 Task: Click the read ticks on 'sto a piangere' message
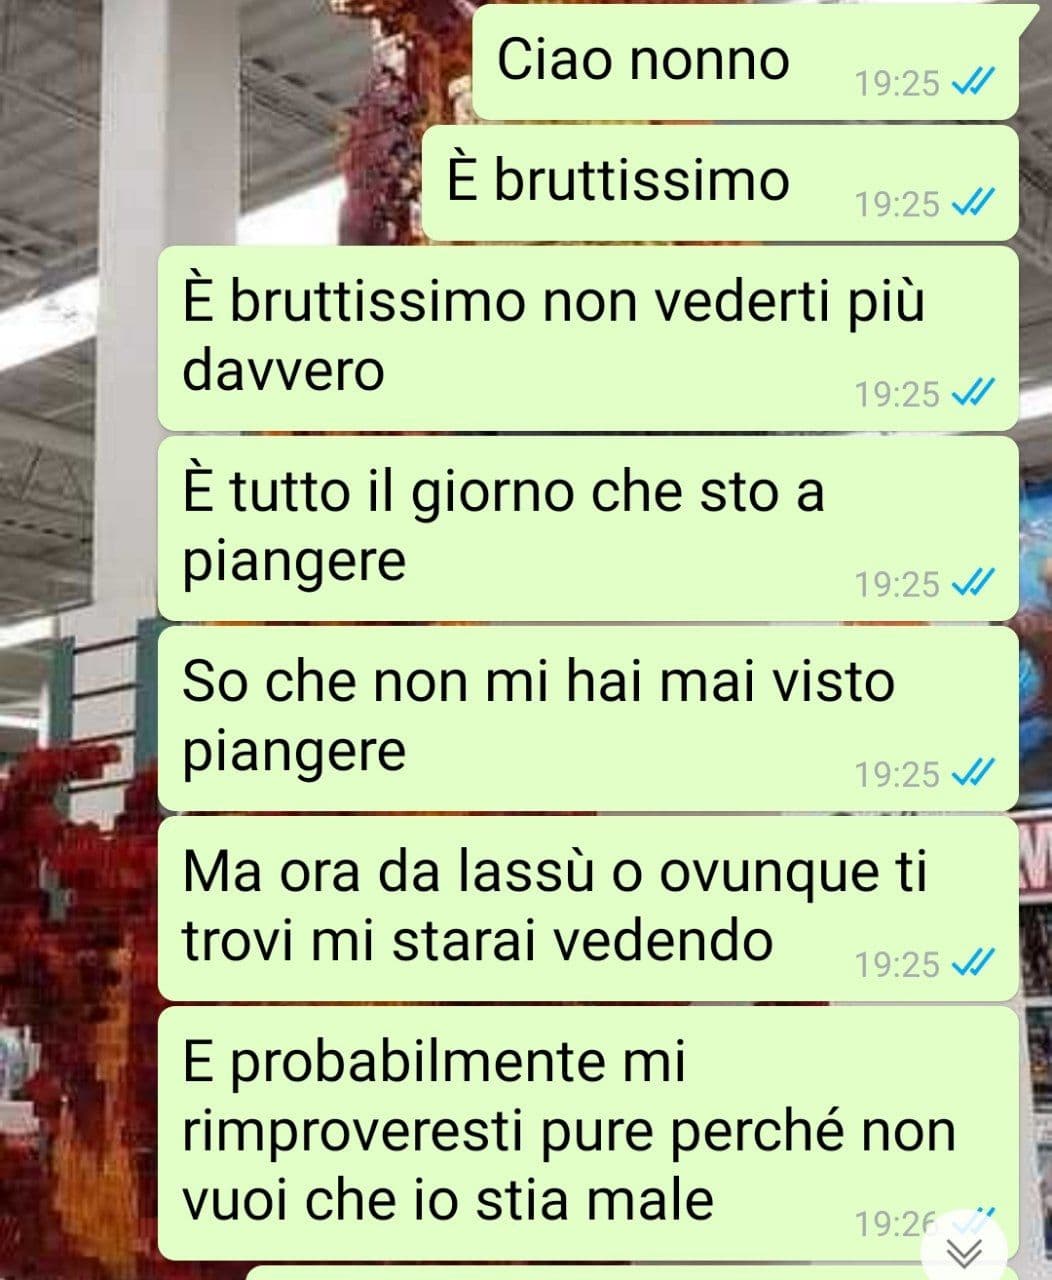(x=972, y=584)
